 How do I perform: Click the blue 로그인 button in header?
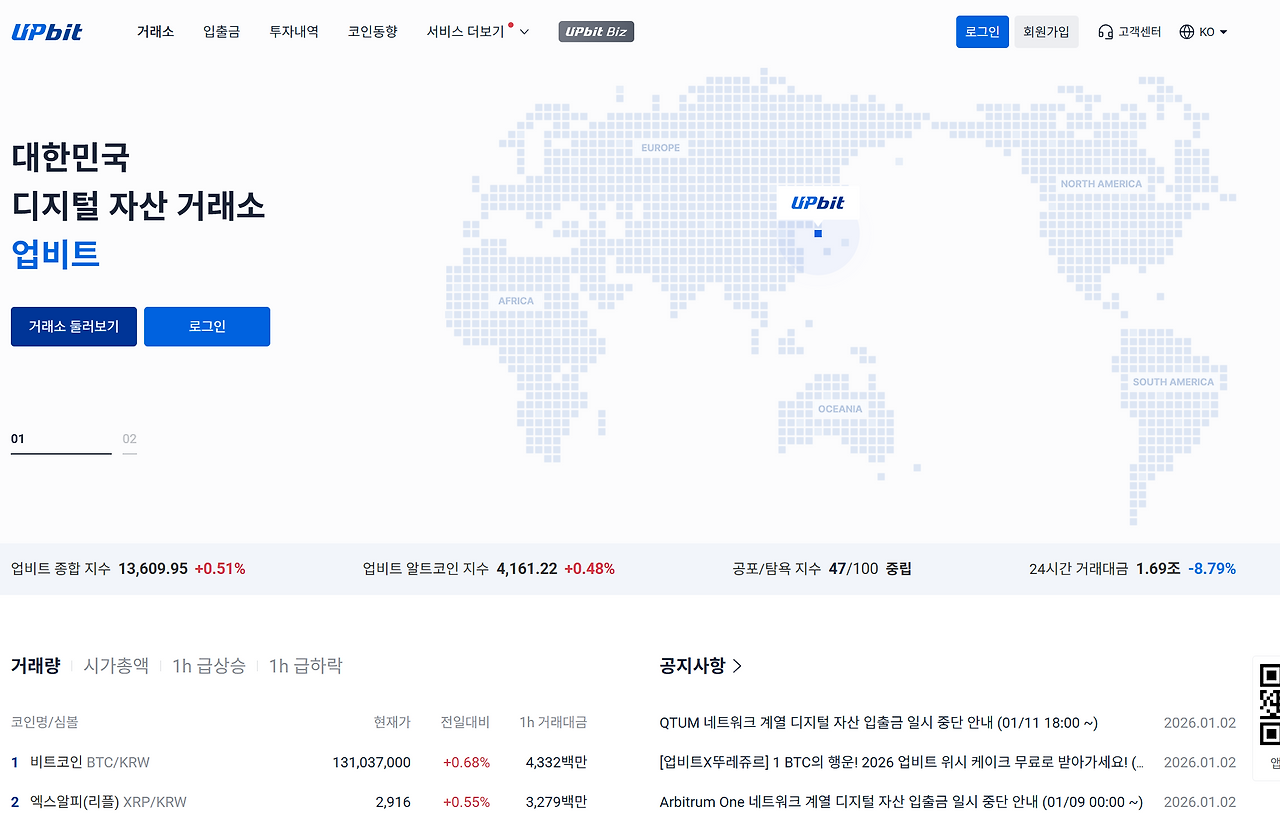click(x=982, y=32)
